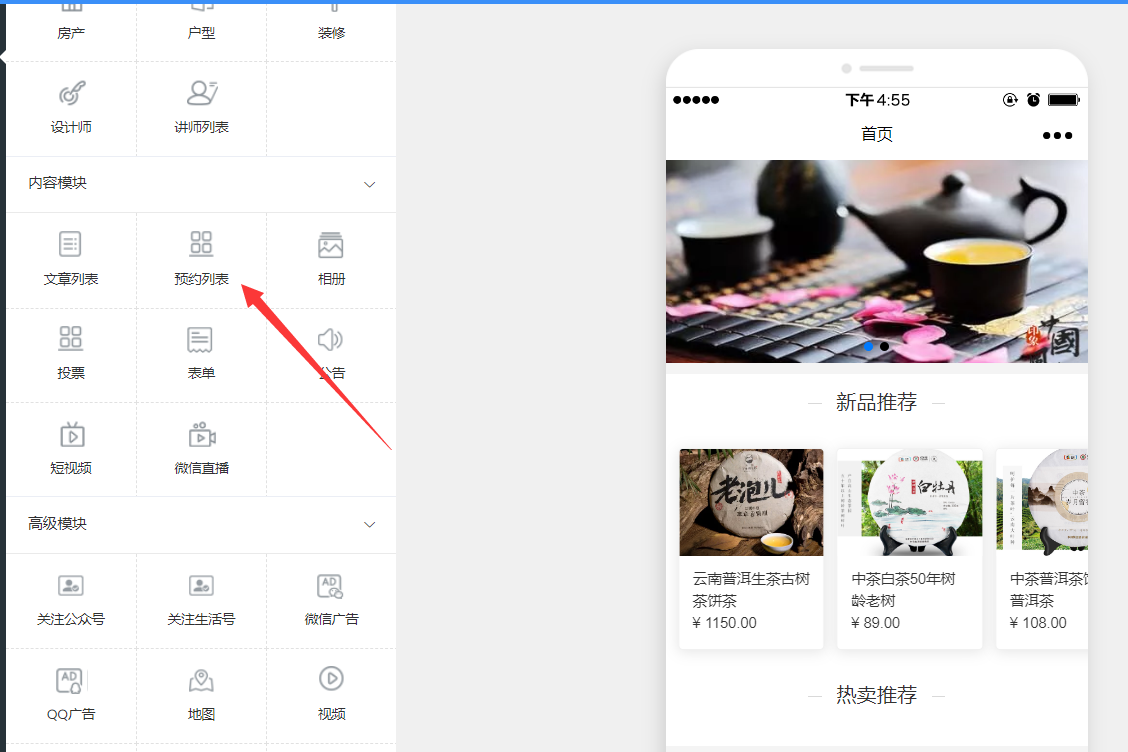
Task: Add the 讲师列表 lecturer list module
Action: point(201,108)
